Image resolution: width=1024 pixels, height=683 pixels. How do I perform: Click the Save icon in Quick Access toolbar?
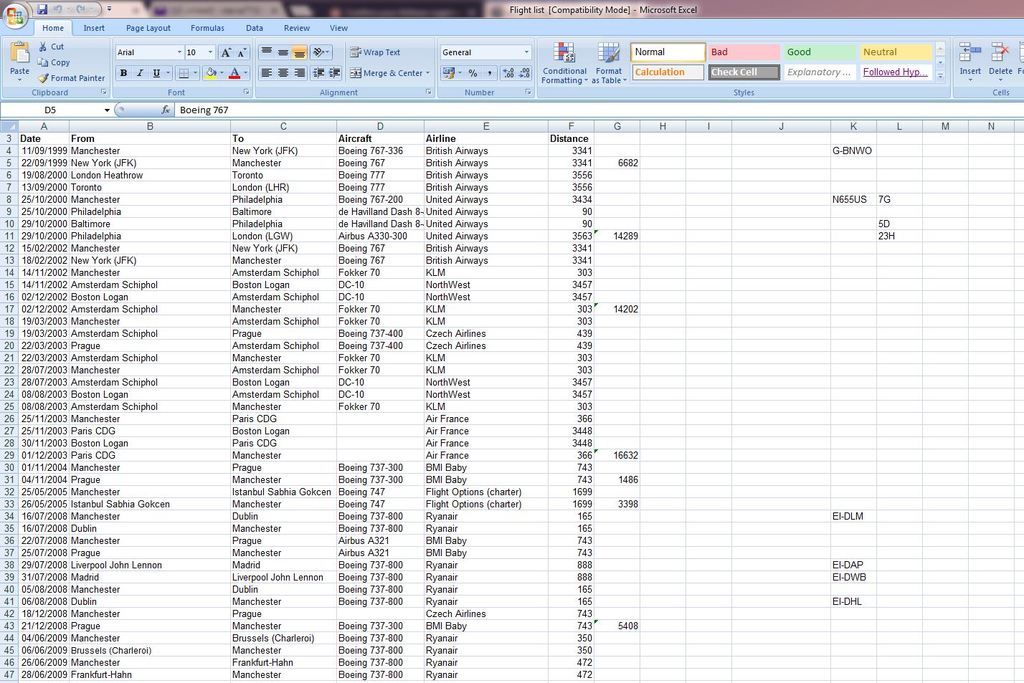pos(42,9)
